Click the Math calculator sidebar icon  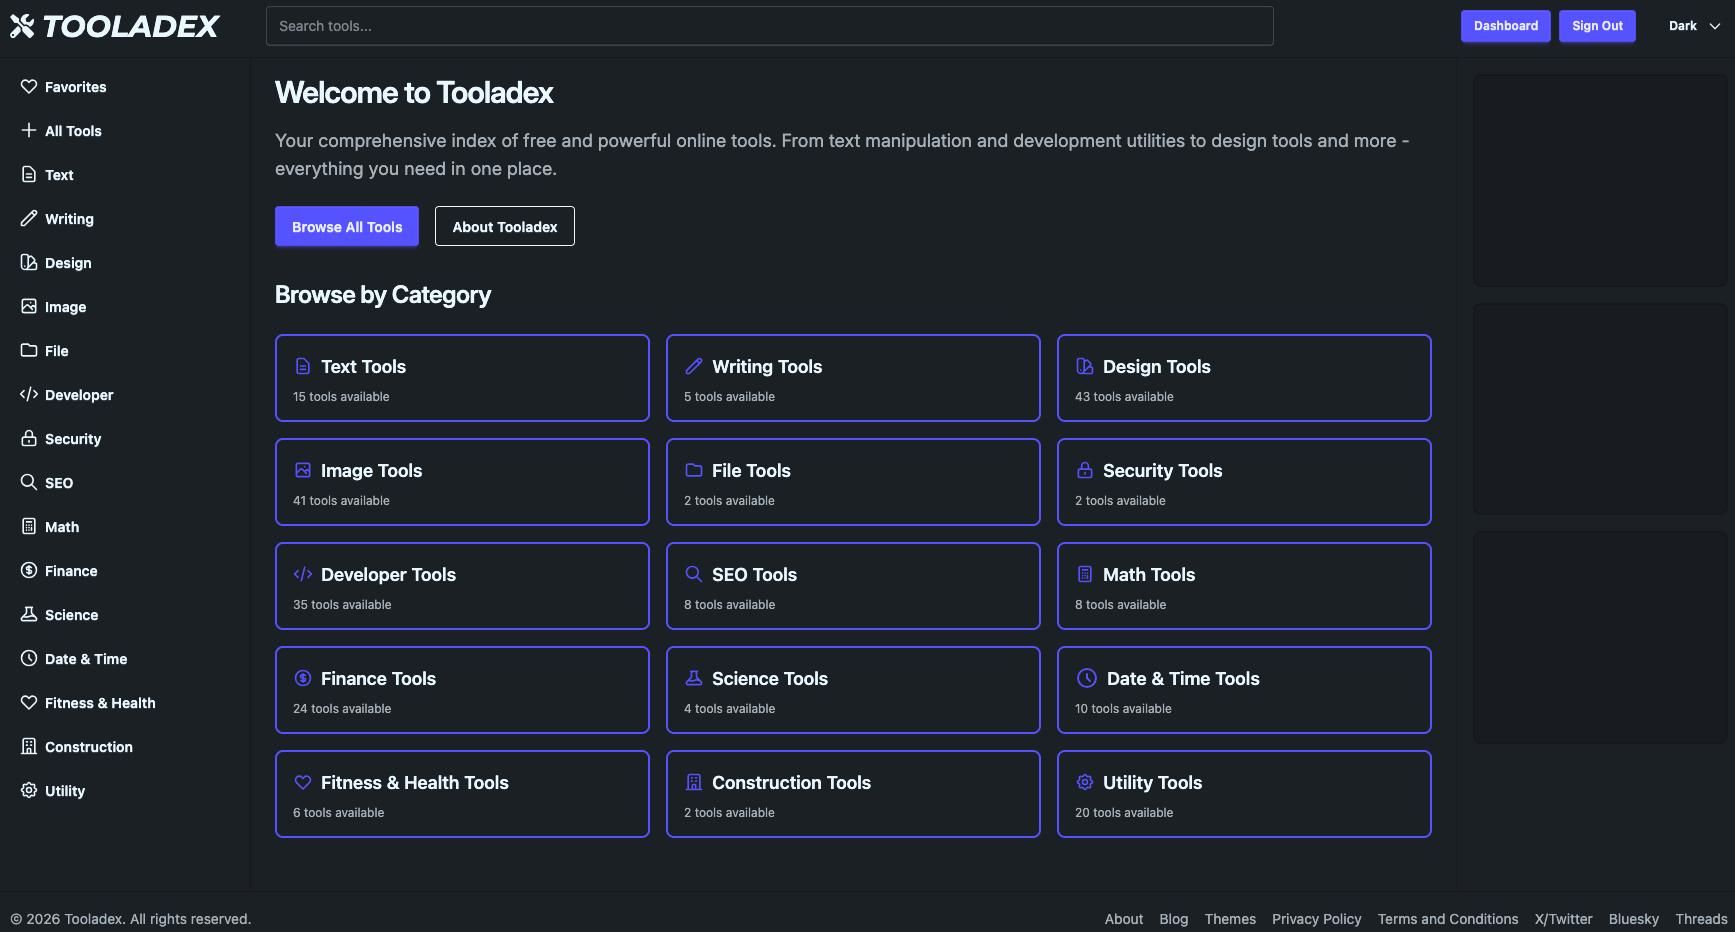(x=29, y=527)
